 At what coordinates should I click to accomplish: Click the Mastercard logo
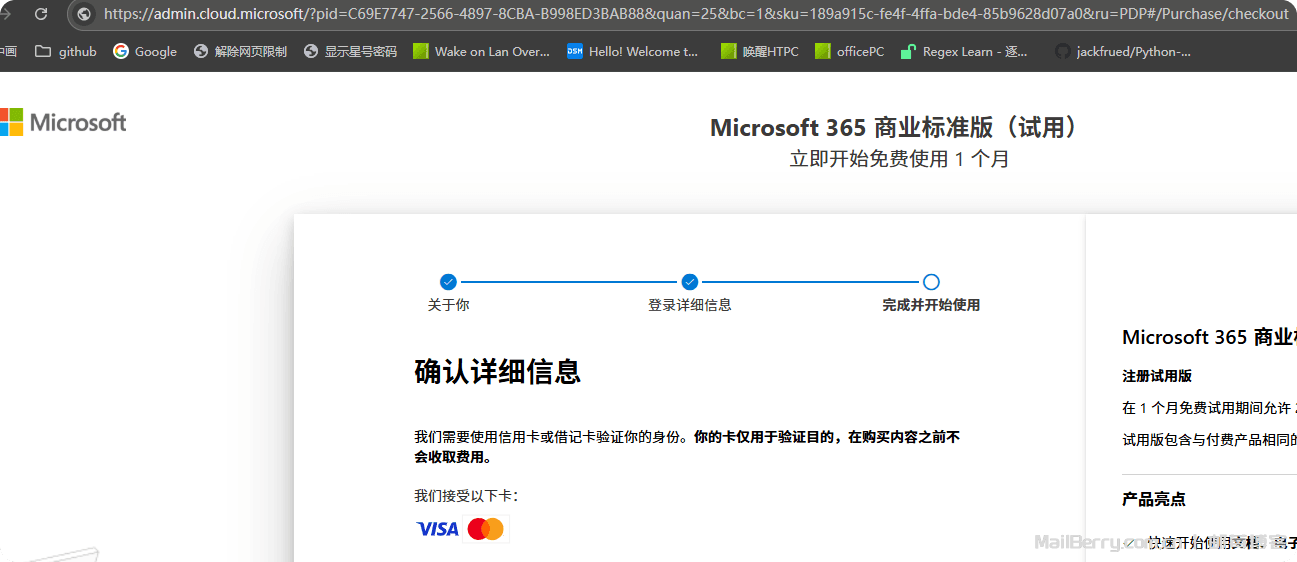coord(486,529)
